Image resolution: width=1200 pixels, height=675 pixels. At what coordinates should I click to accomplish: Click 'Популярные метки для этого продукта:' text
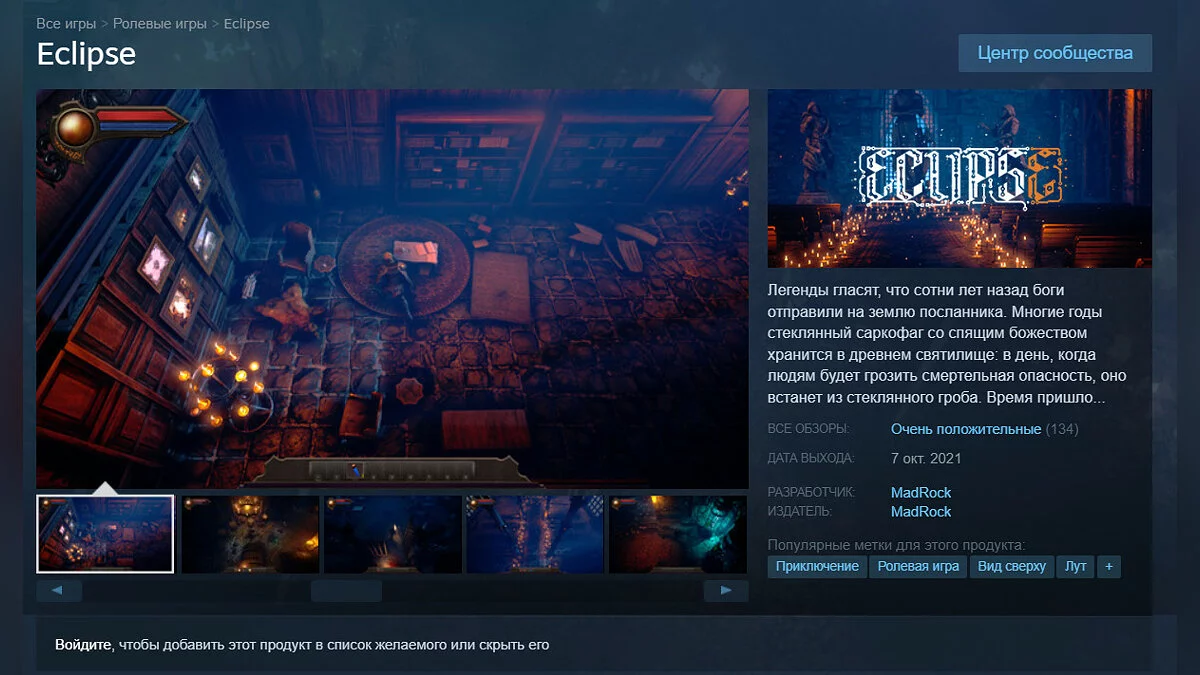tap(897, 545)
